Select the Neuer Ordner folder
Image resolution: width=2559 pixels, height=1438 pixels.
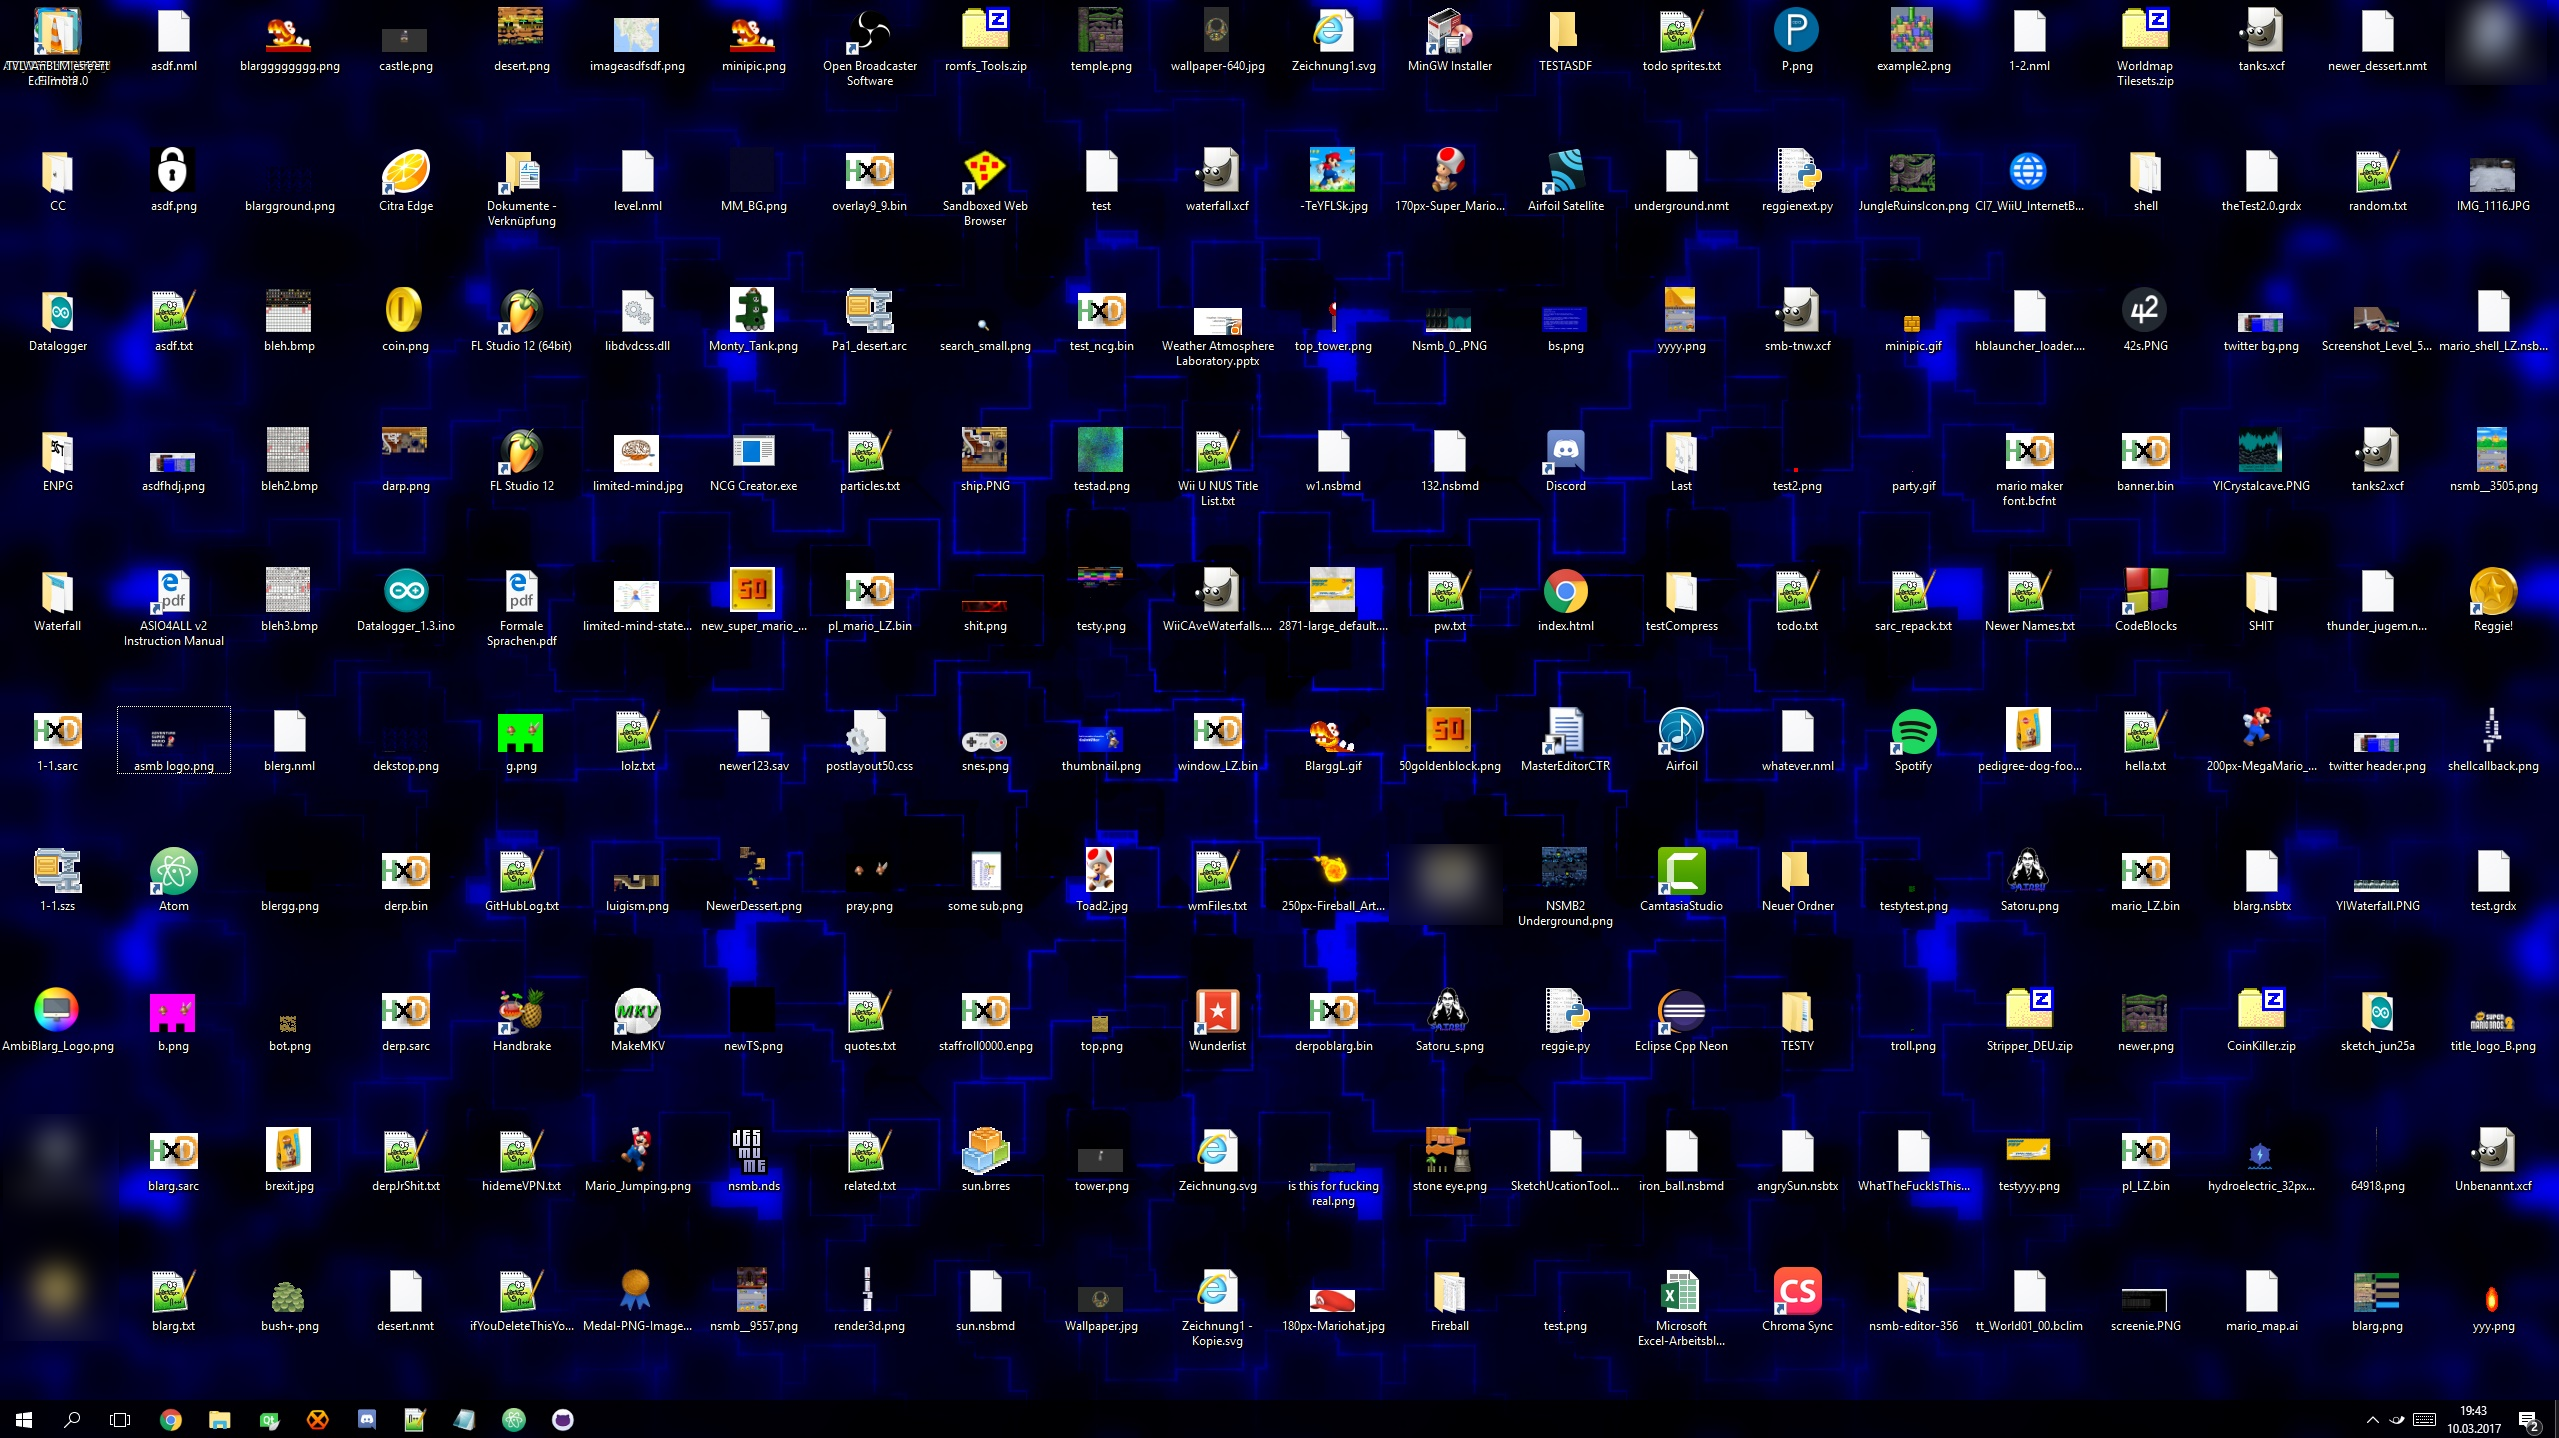1796,872
